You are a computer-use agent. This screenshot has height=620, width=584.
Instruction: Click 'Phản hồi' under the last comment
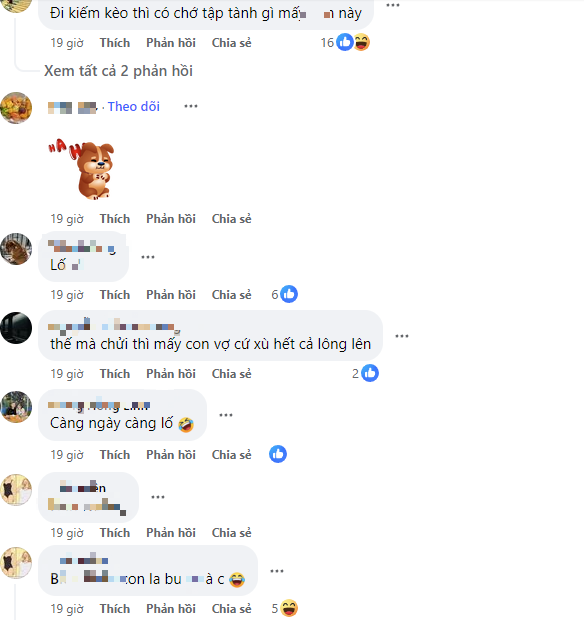coord(171,609)
